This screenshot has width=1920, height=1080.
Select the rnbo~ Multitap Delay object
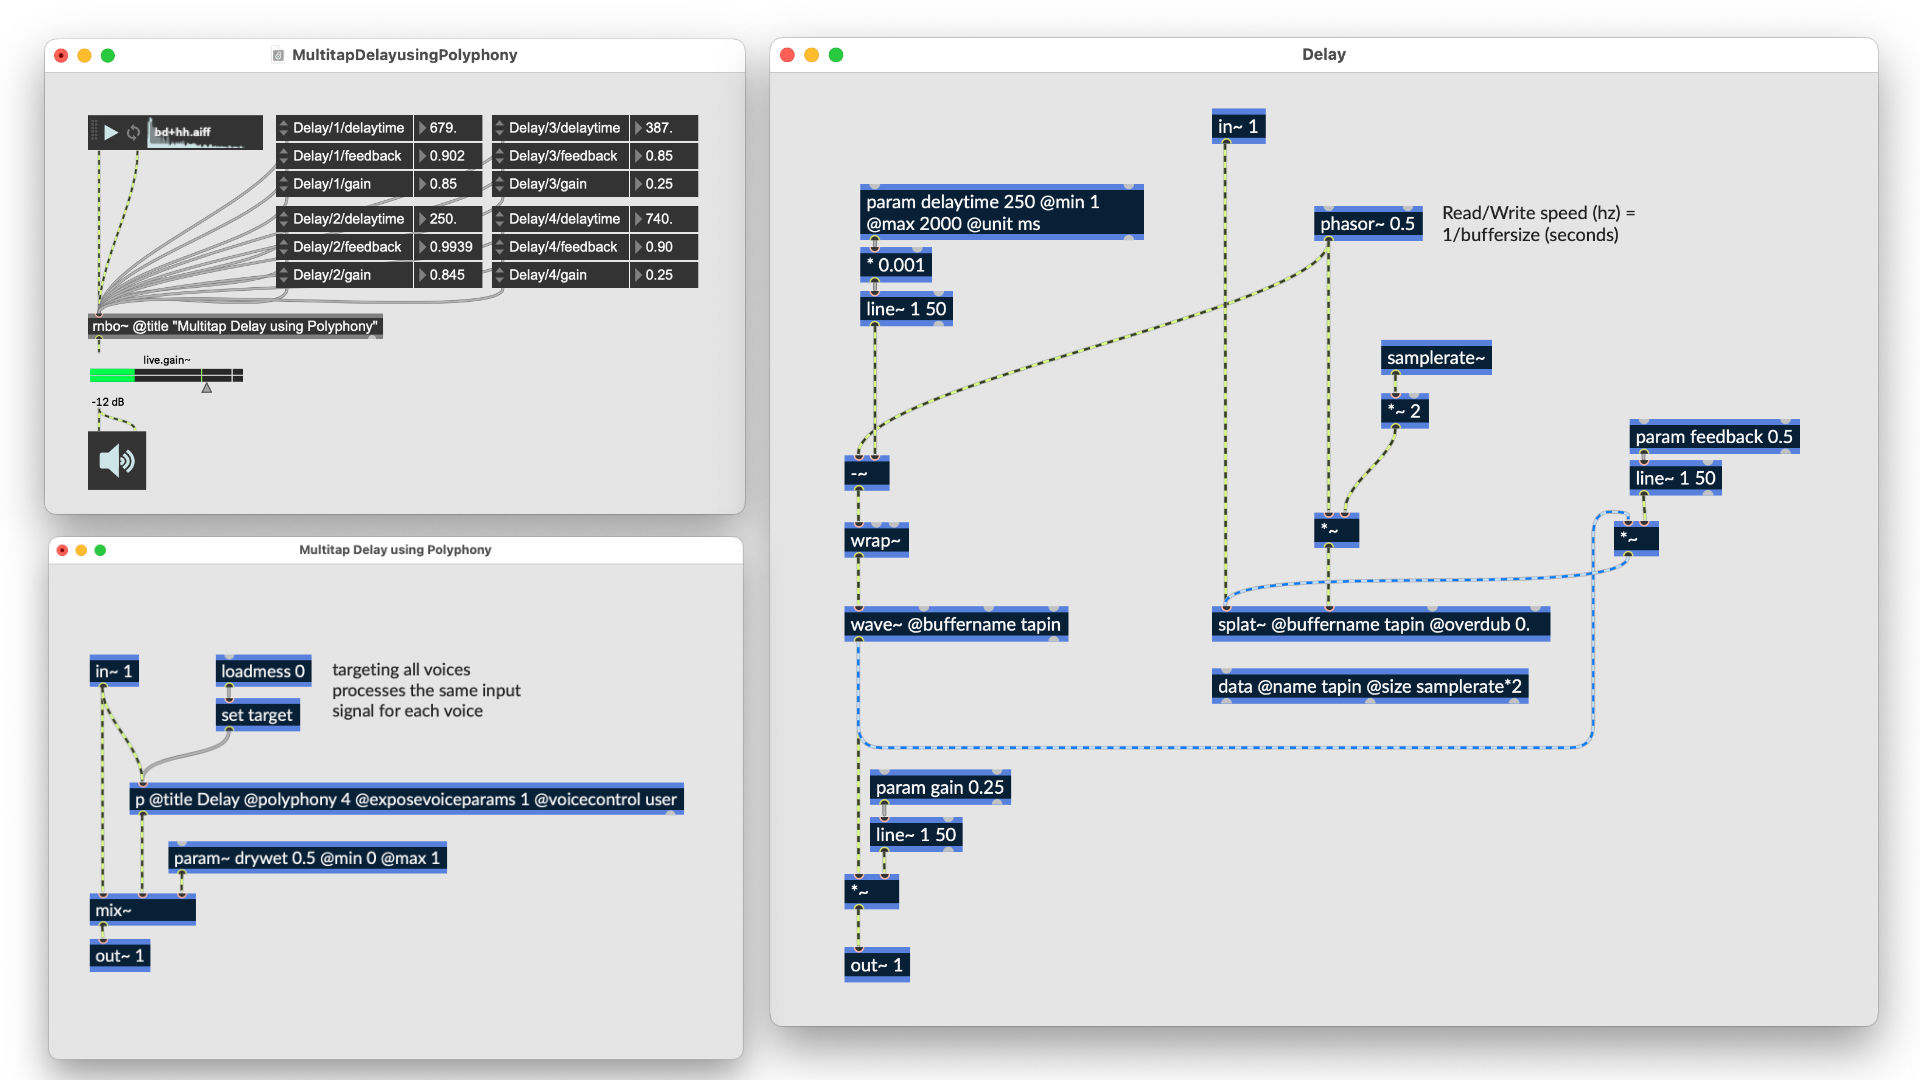(x=235, y=326)
